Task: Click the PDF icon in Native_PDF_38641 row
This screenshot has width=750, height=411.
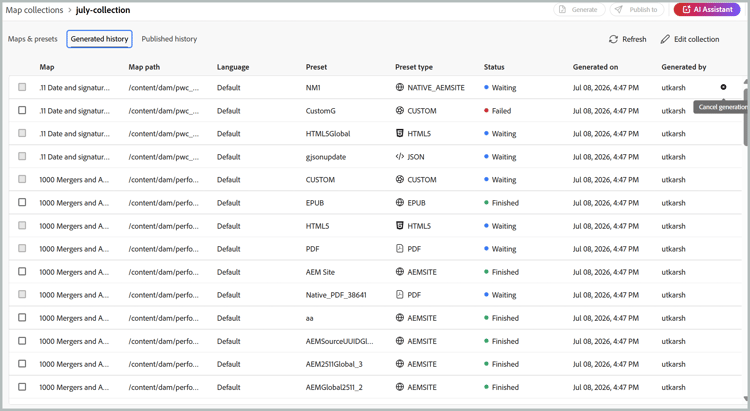Action: pos(400,295)
